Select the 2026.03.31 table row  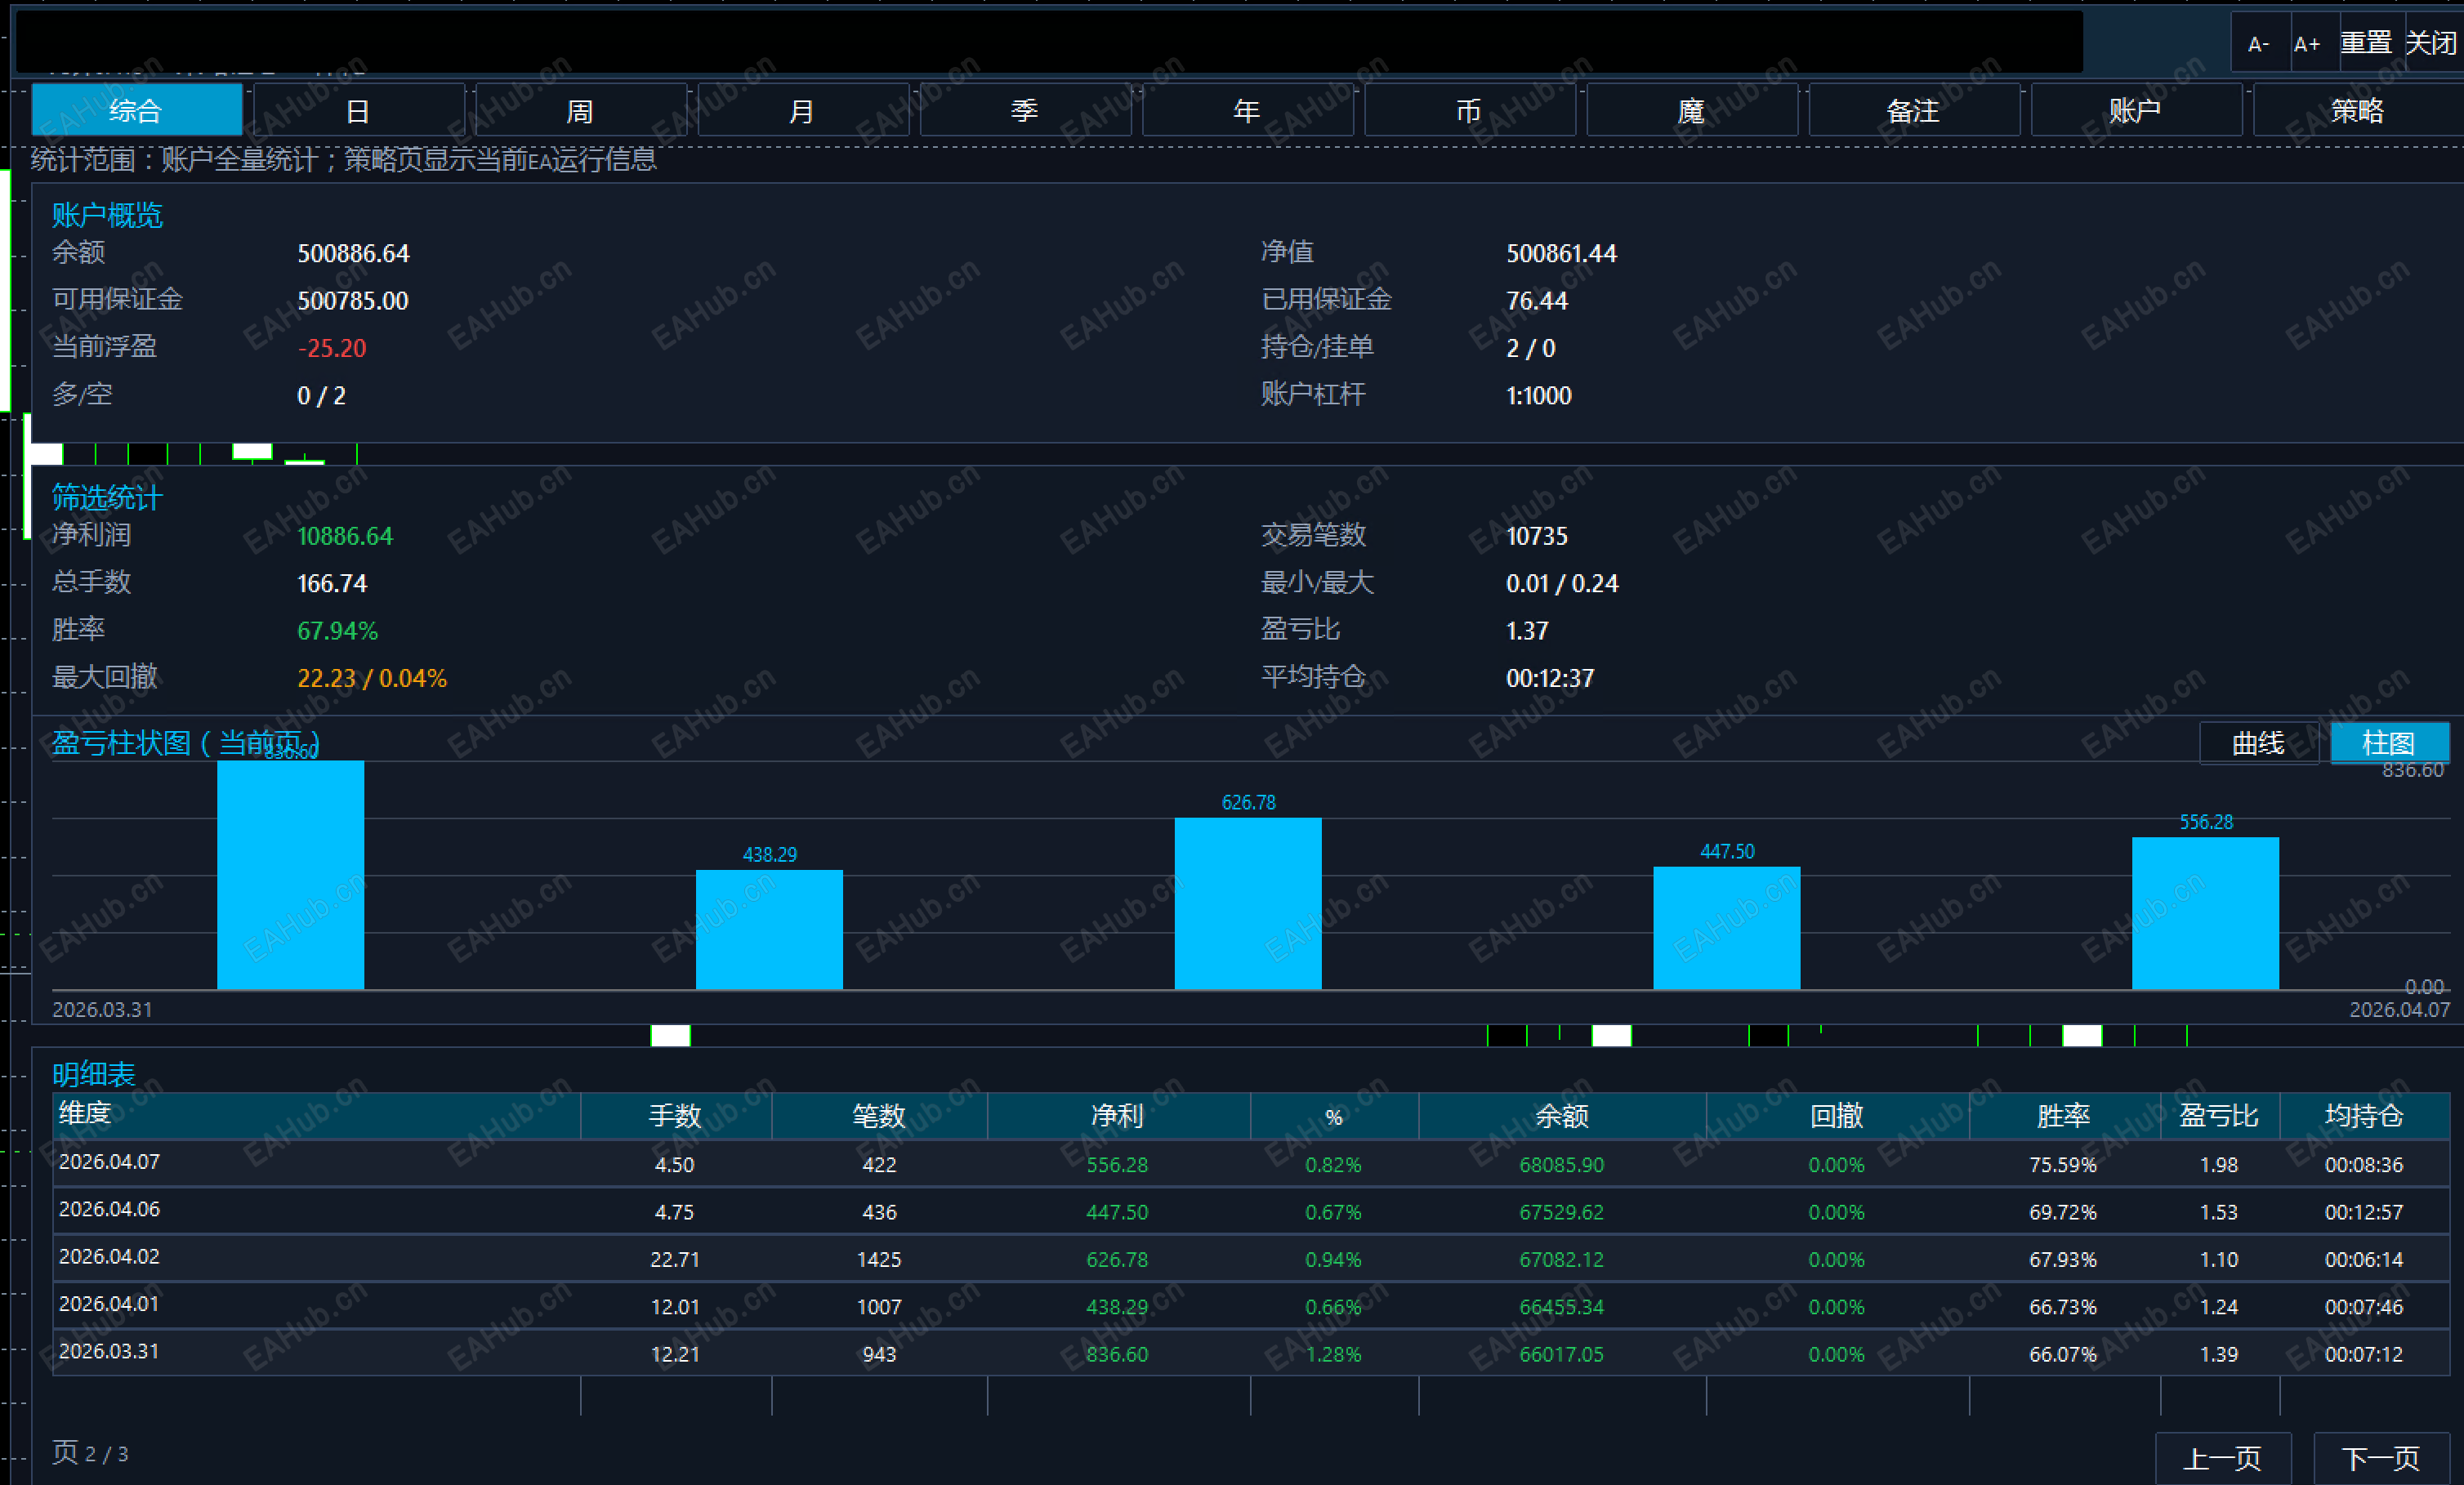click(1251, 1353)
